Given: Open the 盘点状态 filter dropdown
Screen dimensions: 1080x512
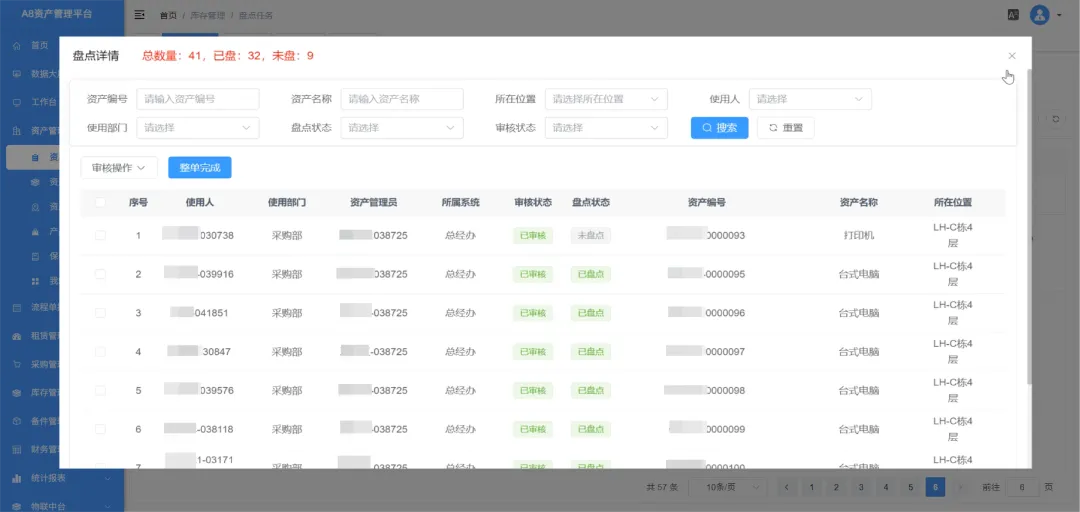Looking at the screenshot, I should [402, 128].
